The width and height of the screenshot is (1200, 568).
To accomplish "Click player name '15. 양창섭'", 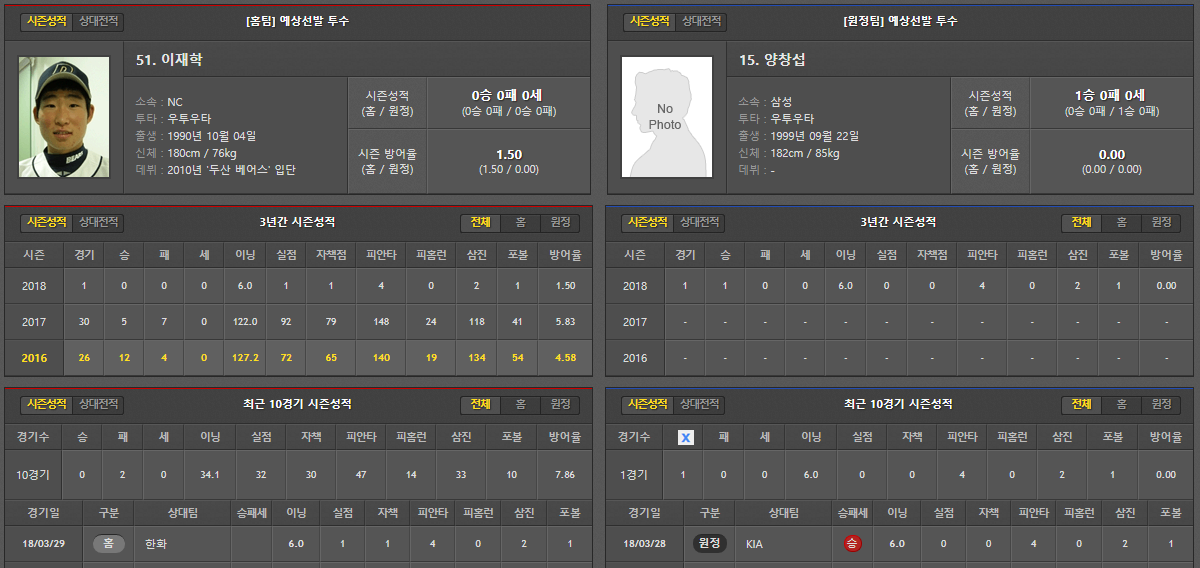I will [772, 60].
